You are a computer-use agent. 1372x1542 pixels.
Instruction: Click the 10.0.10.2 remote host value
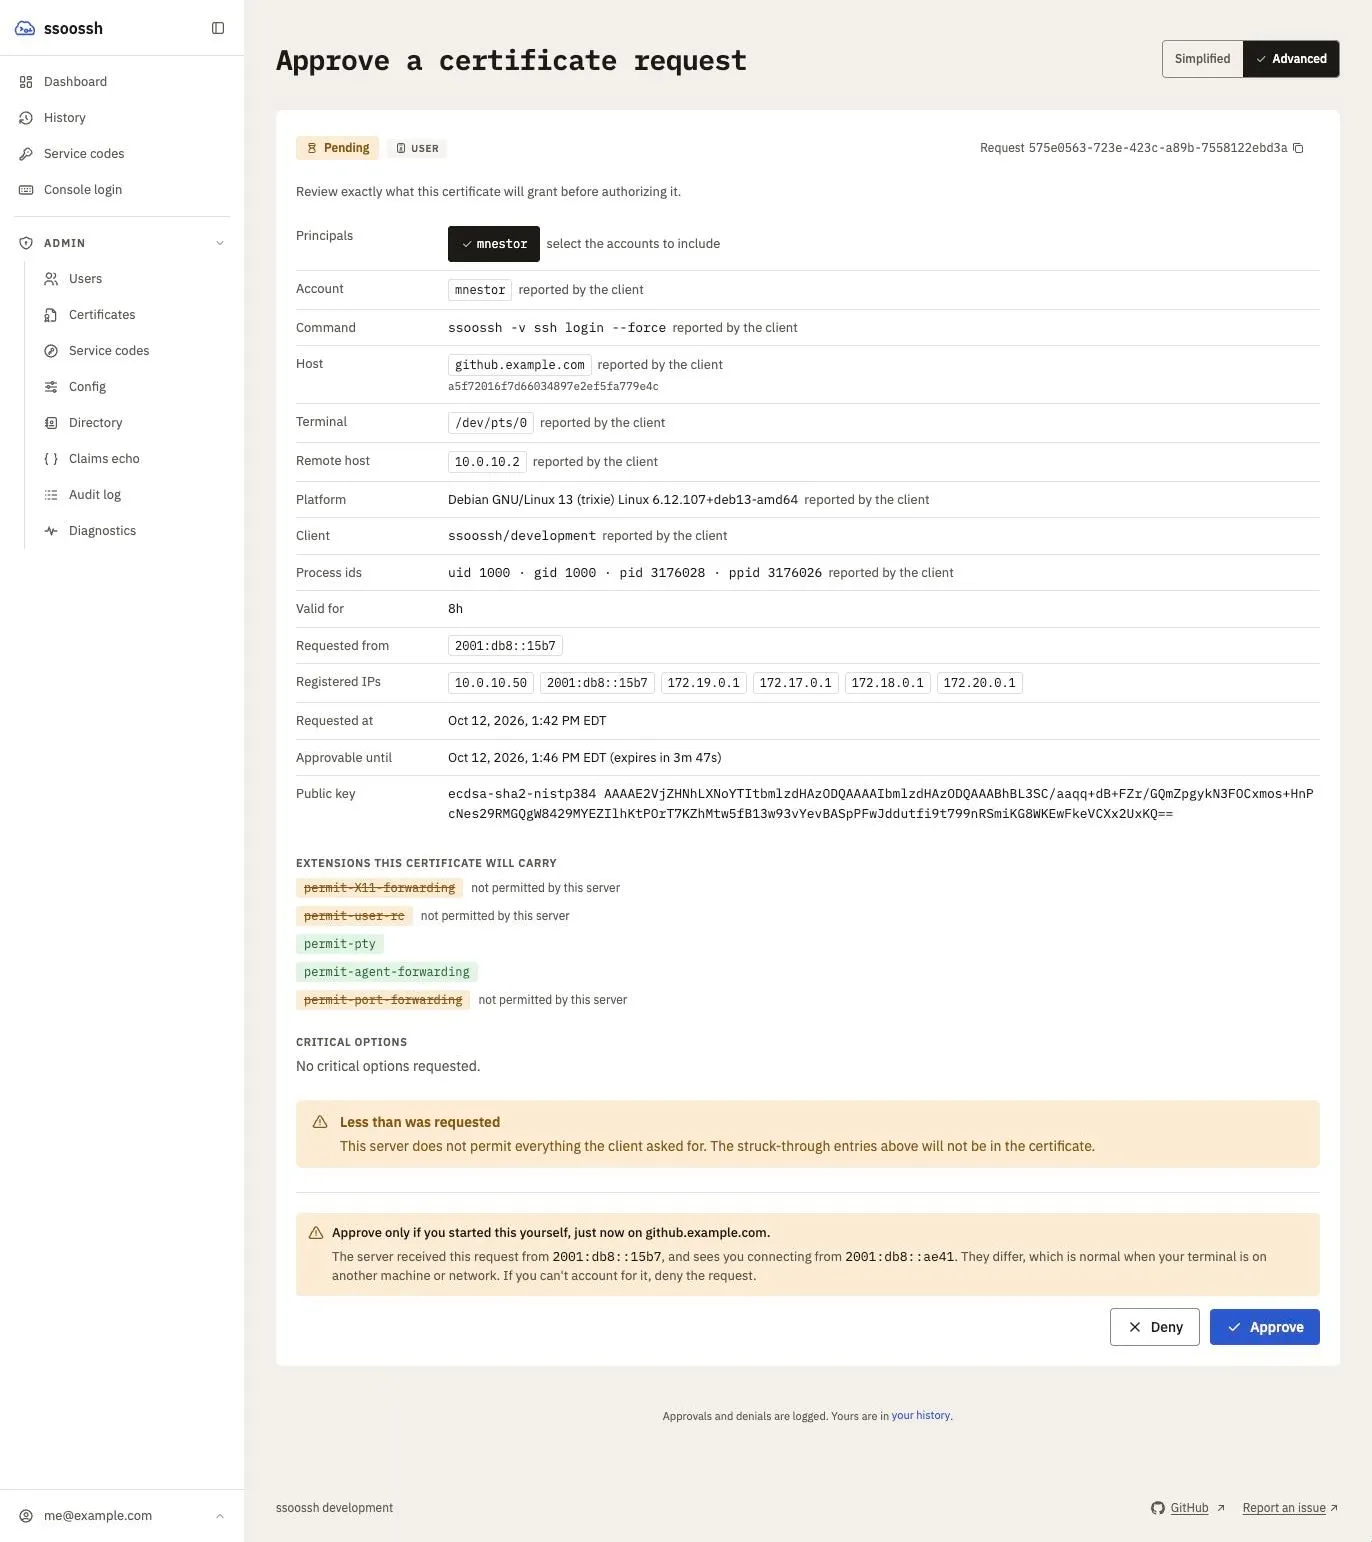click(x=487, y=462)
